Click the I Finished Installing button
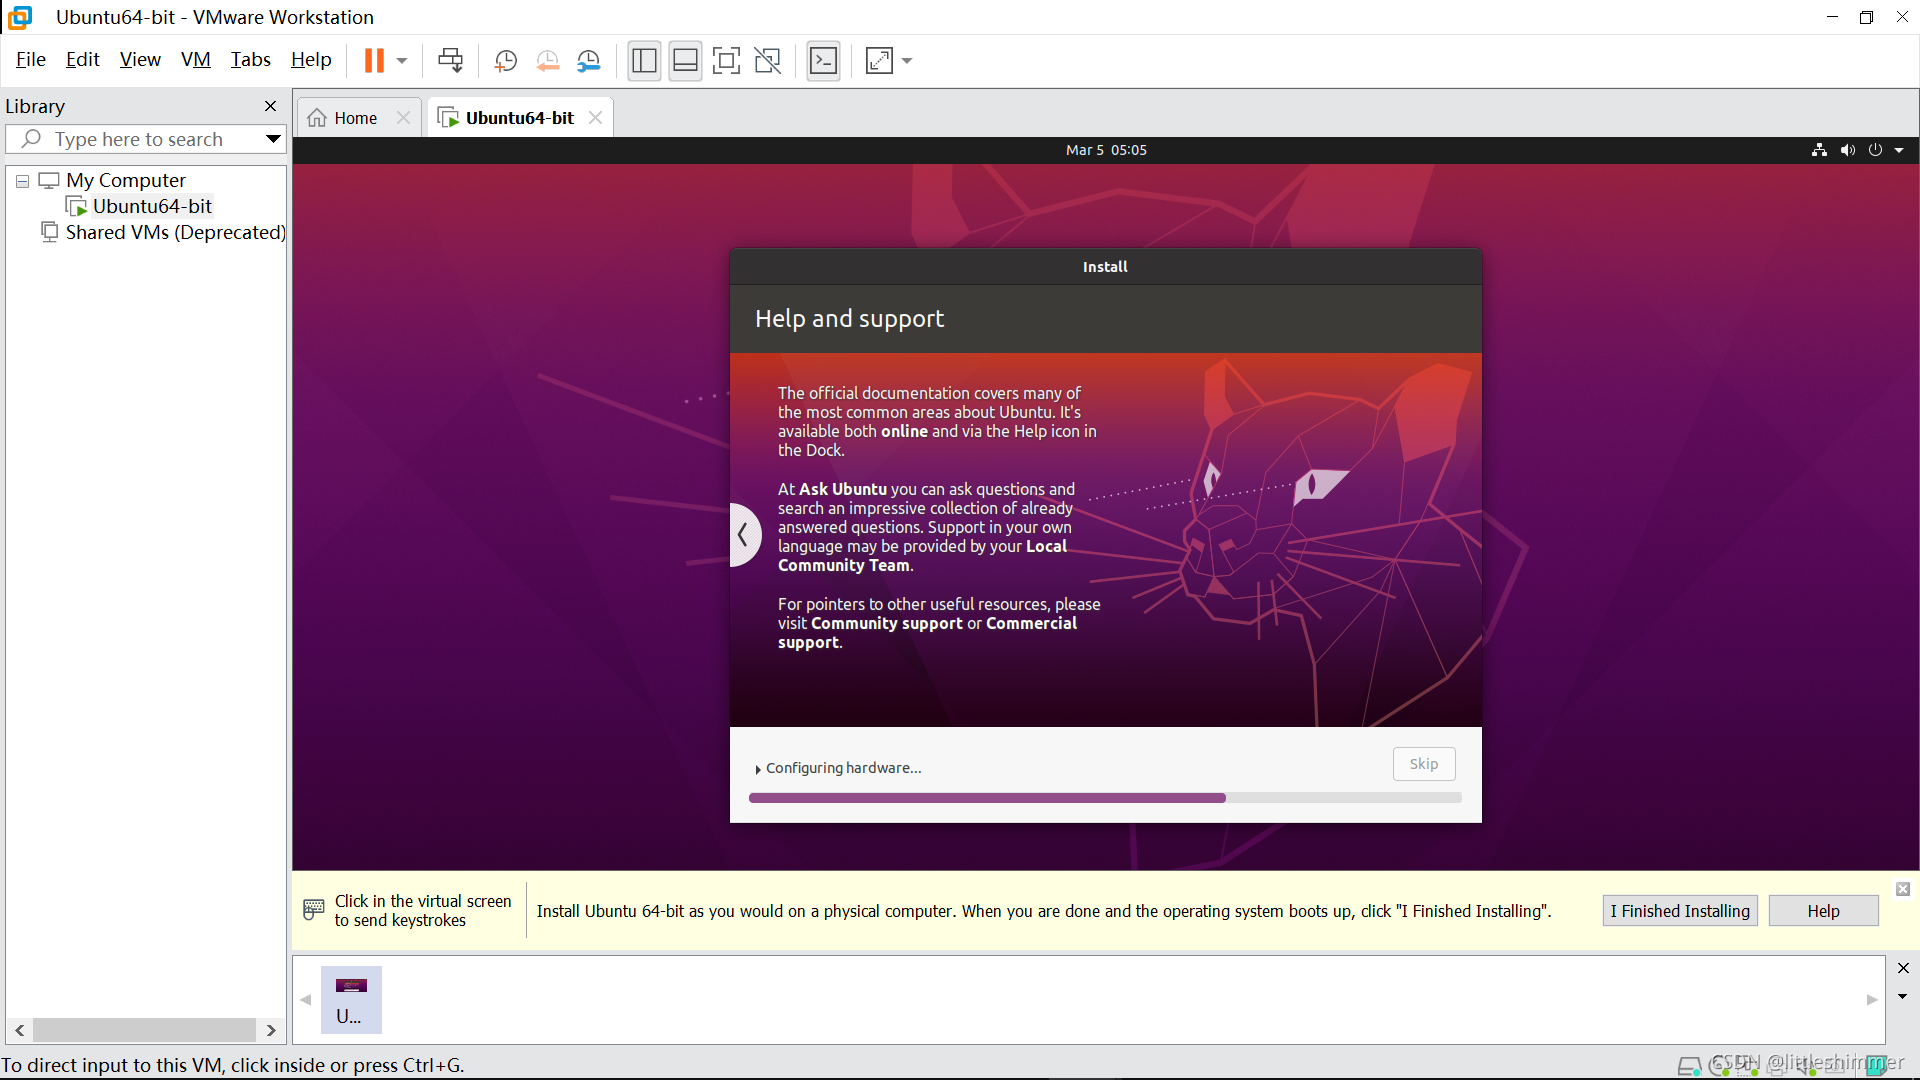 (x=1679, y=911)
